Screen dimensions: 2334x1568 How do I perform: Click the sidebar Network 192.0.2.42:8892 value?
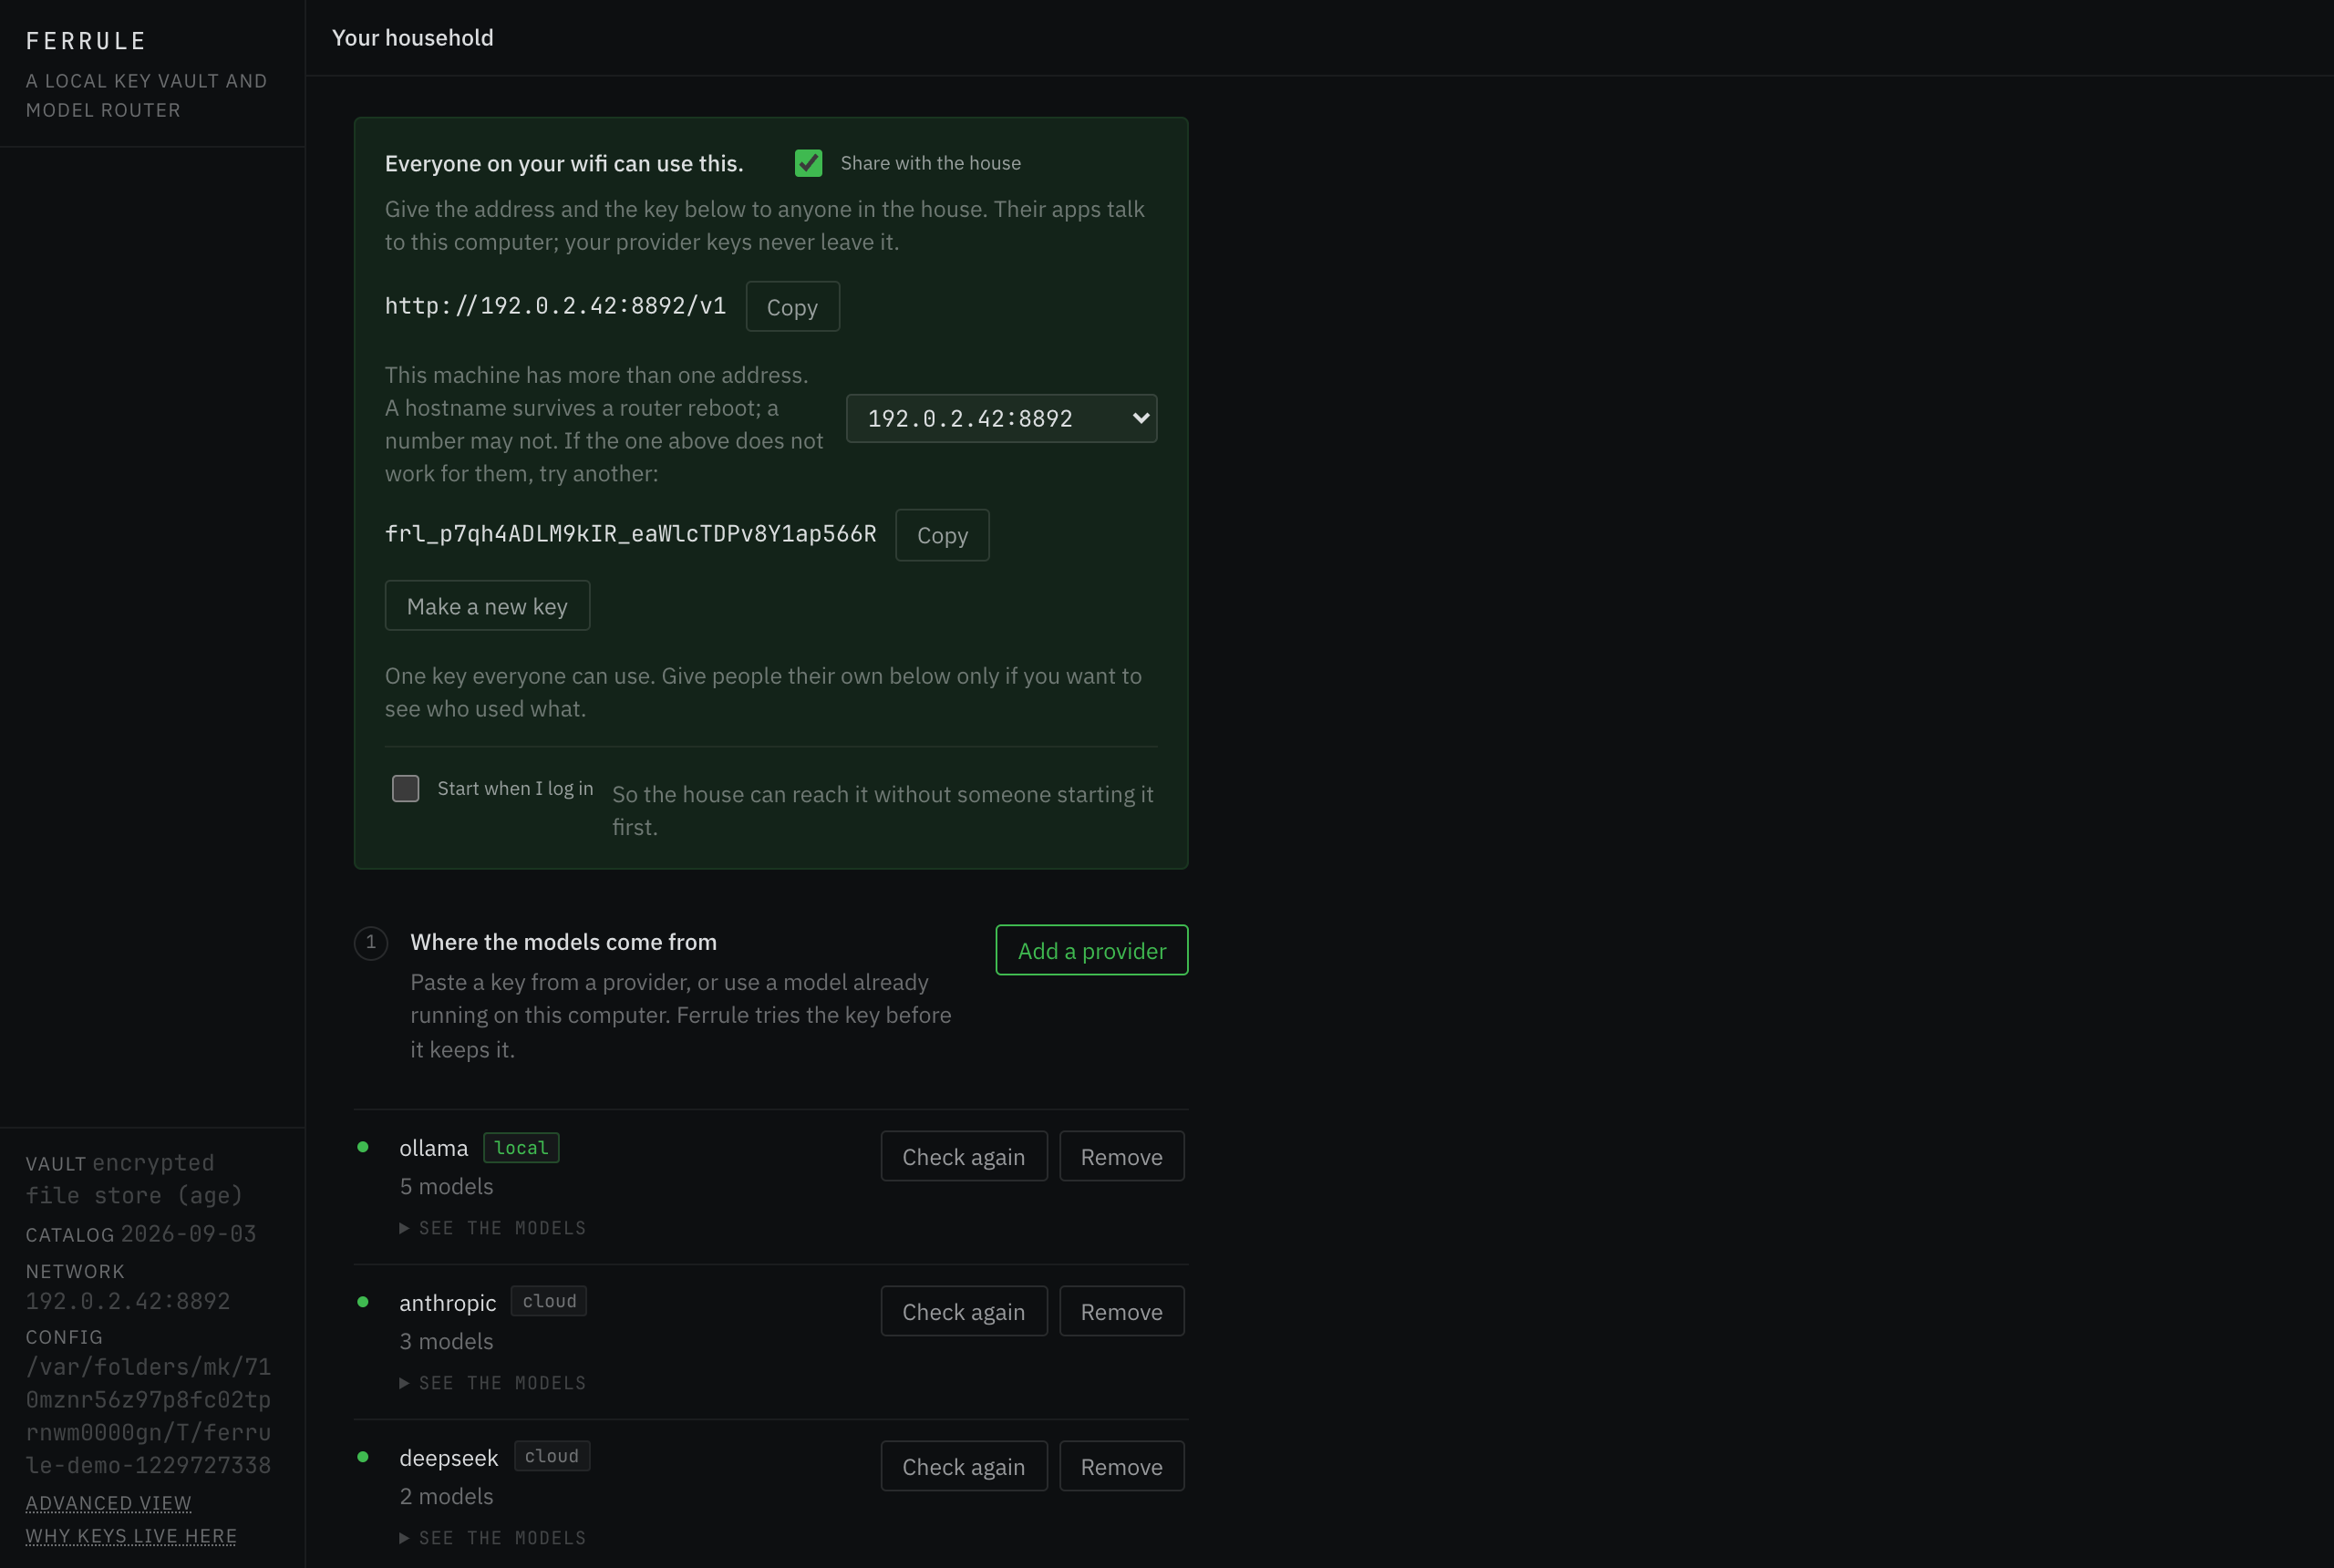128,1301
